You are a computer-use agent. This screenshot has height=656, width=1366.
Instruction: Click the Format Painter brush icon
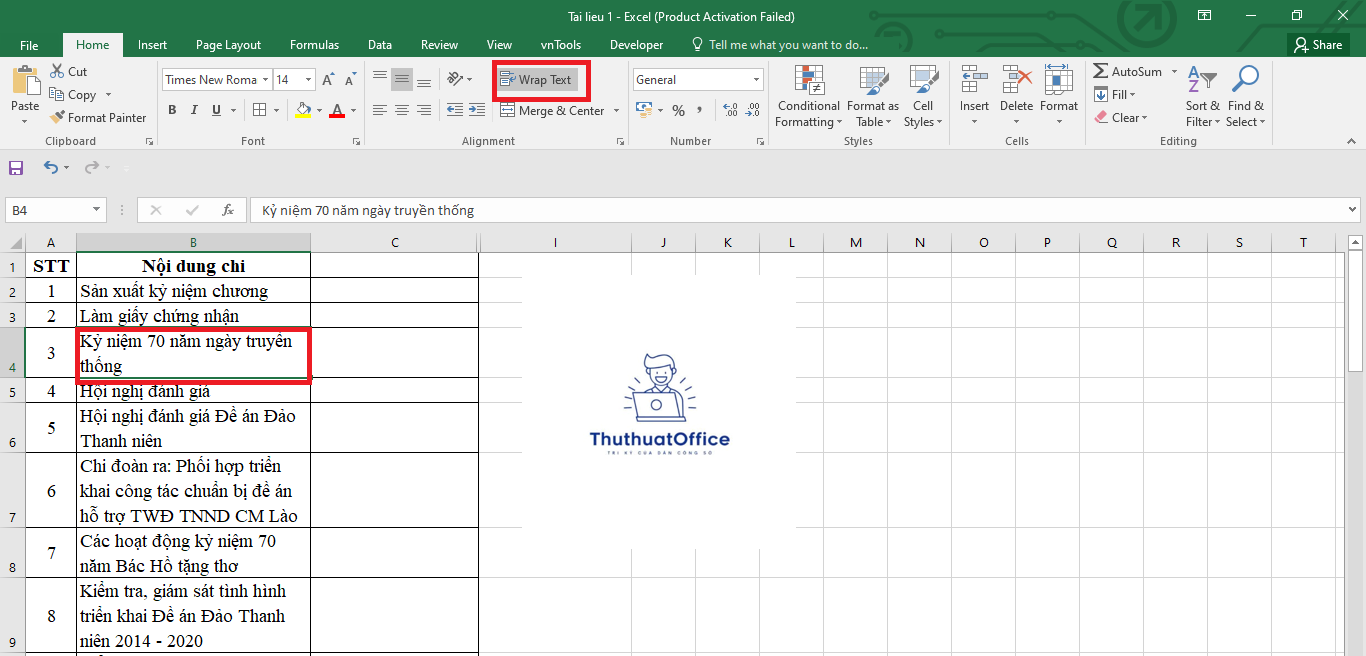pos(57,118)
